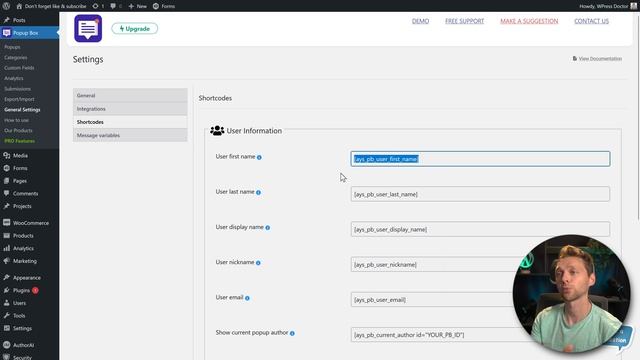Open Our Products submenu item
Image resolution: width=640 pixels, height=360 pixels.
[18, 130]
